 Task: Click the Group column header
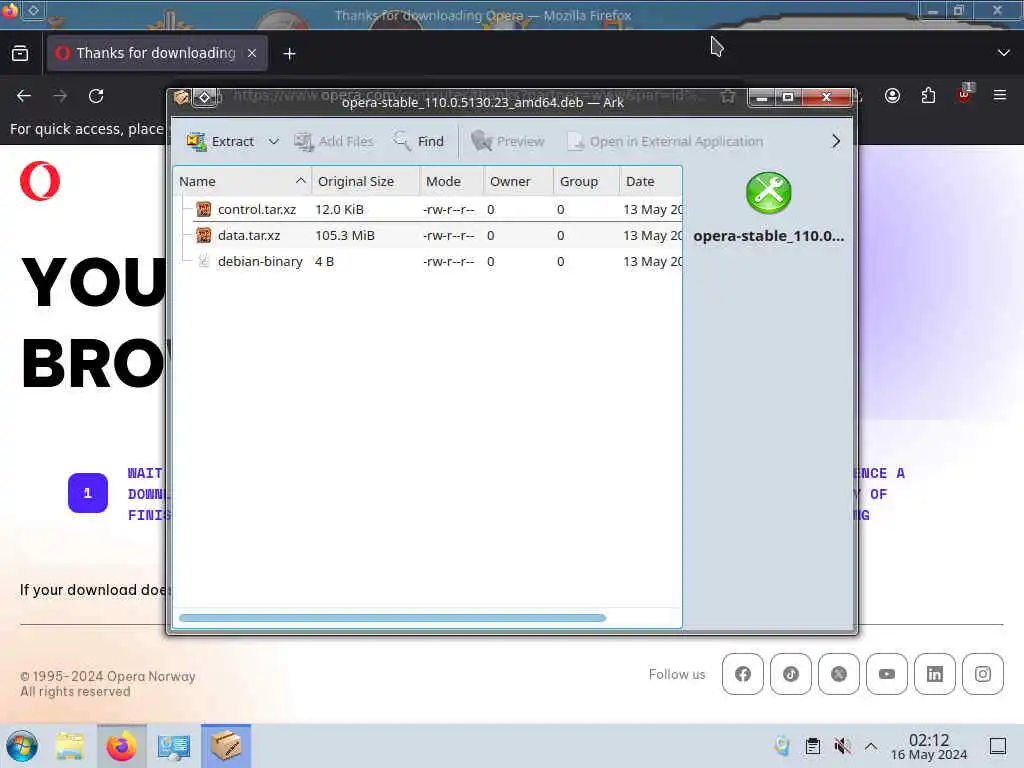(x=586, y=182)
